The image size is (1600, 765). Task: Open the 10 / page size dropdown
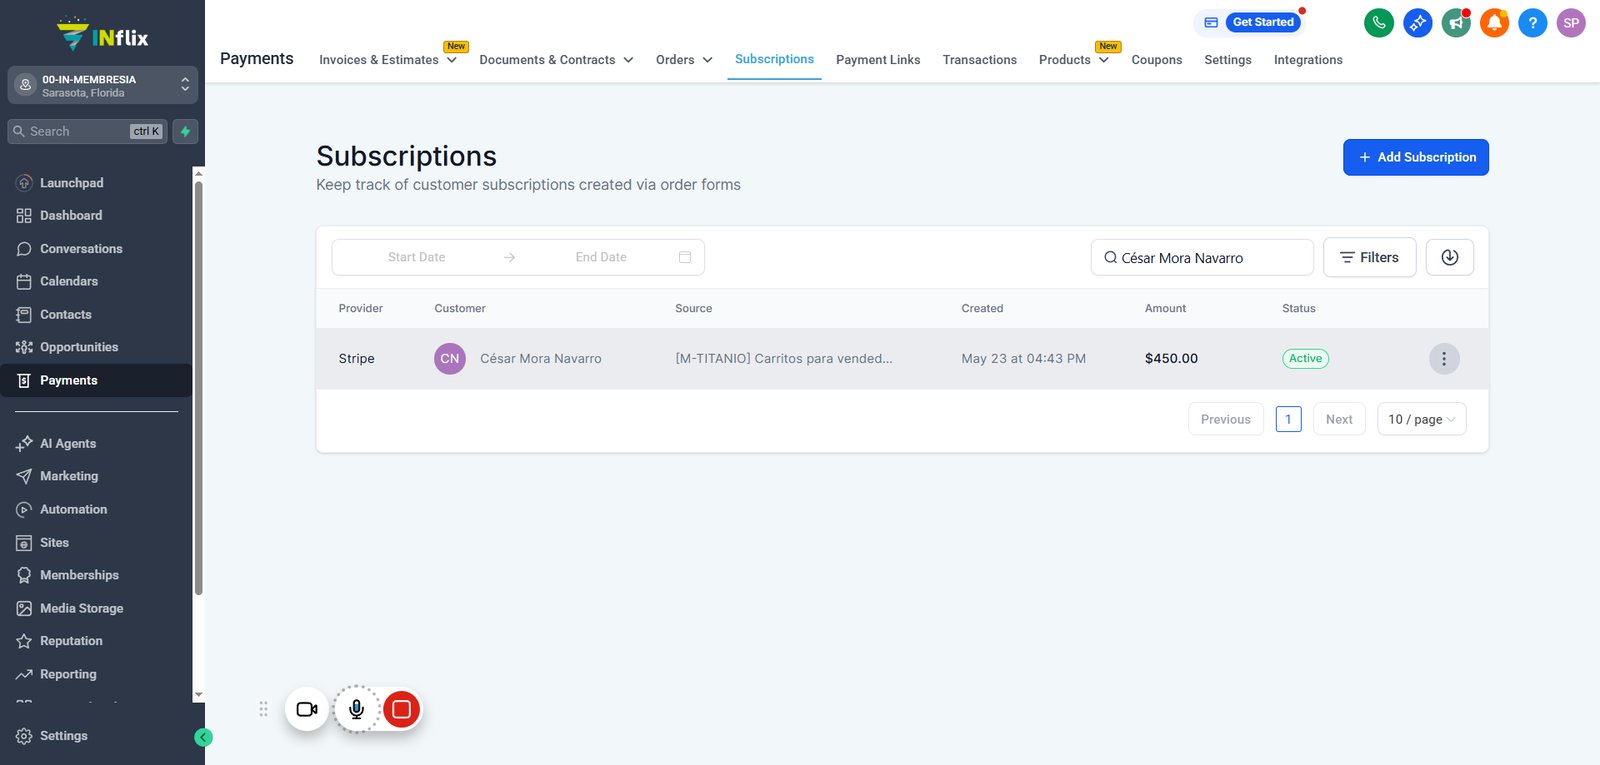click(1421, 419)
